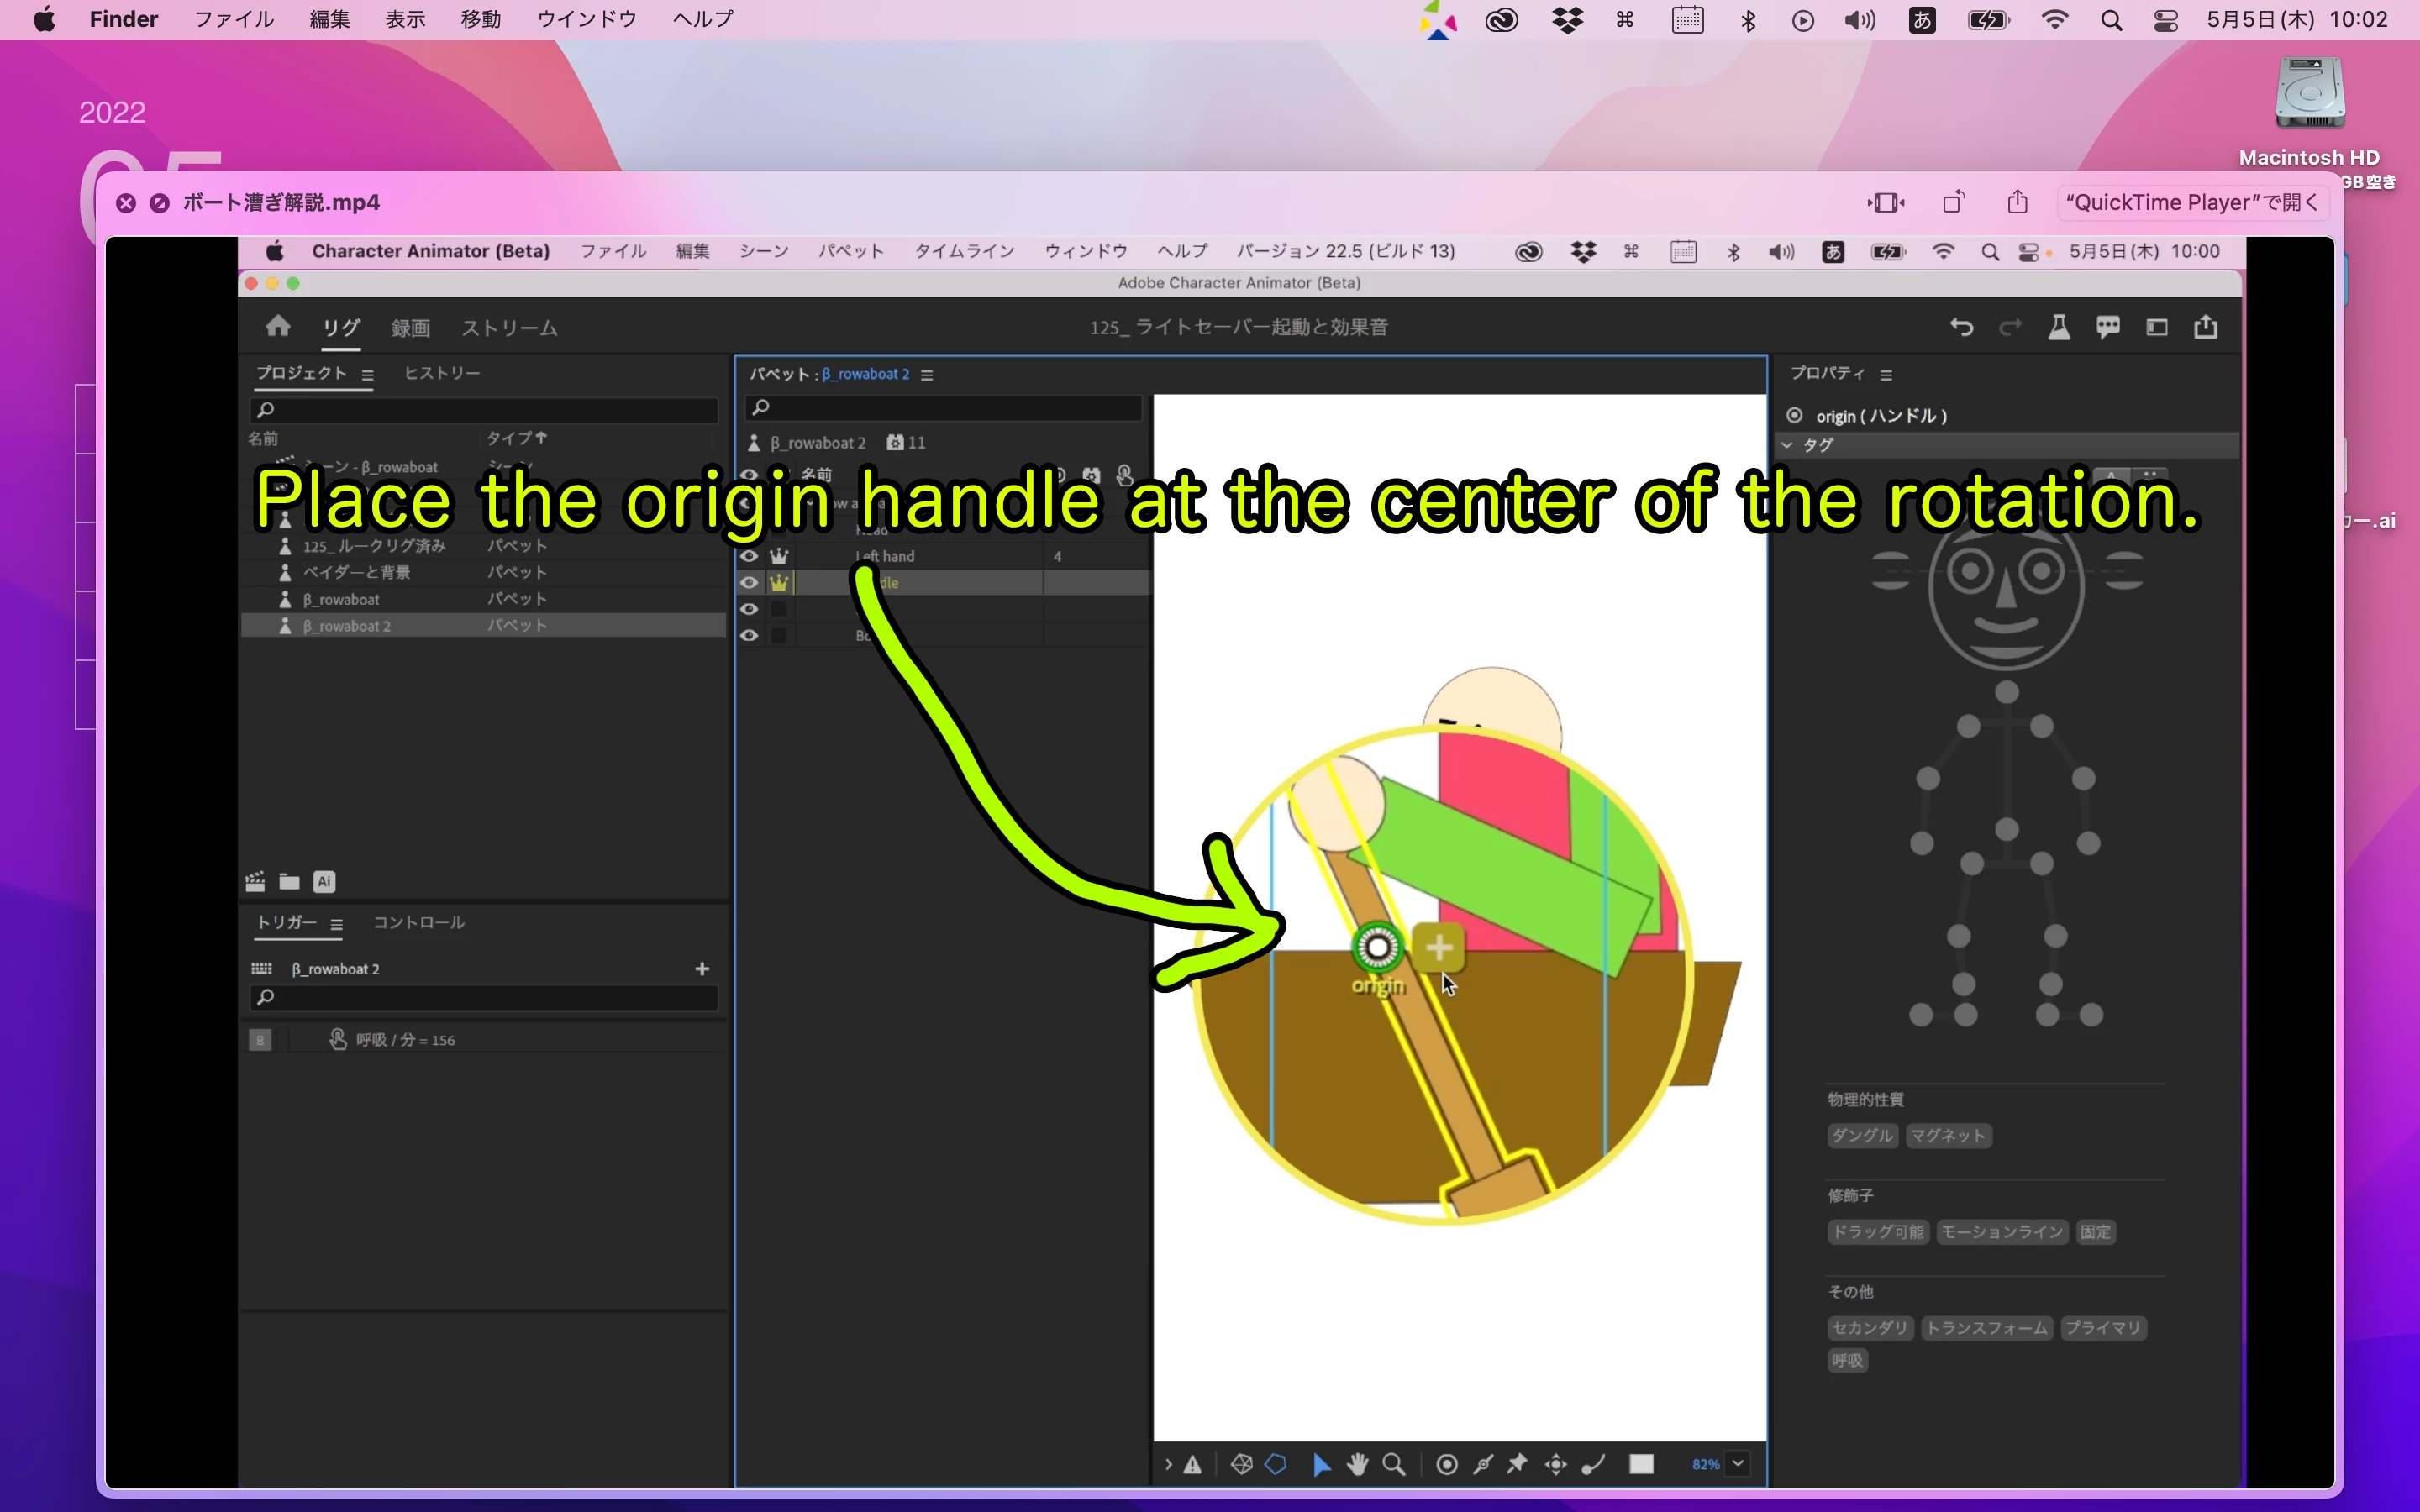Pick the Handle tool circle icon
This screenshot has width=2420, height=1512.
pos(1446,1464)
